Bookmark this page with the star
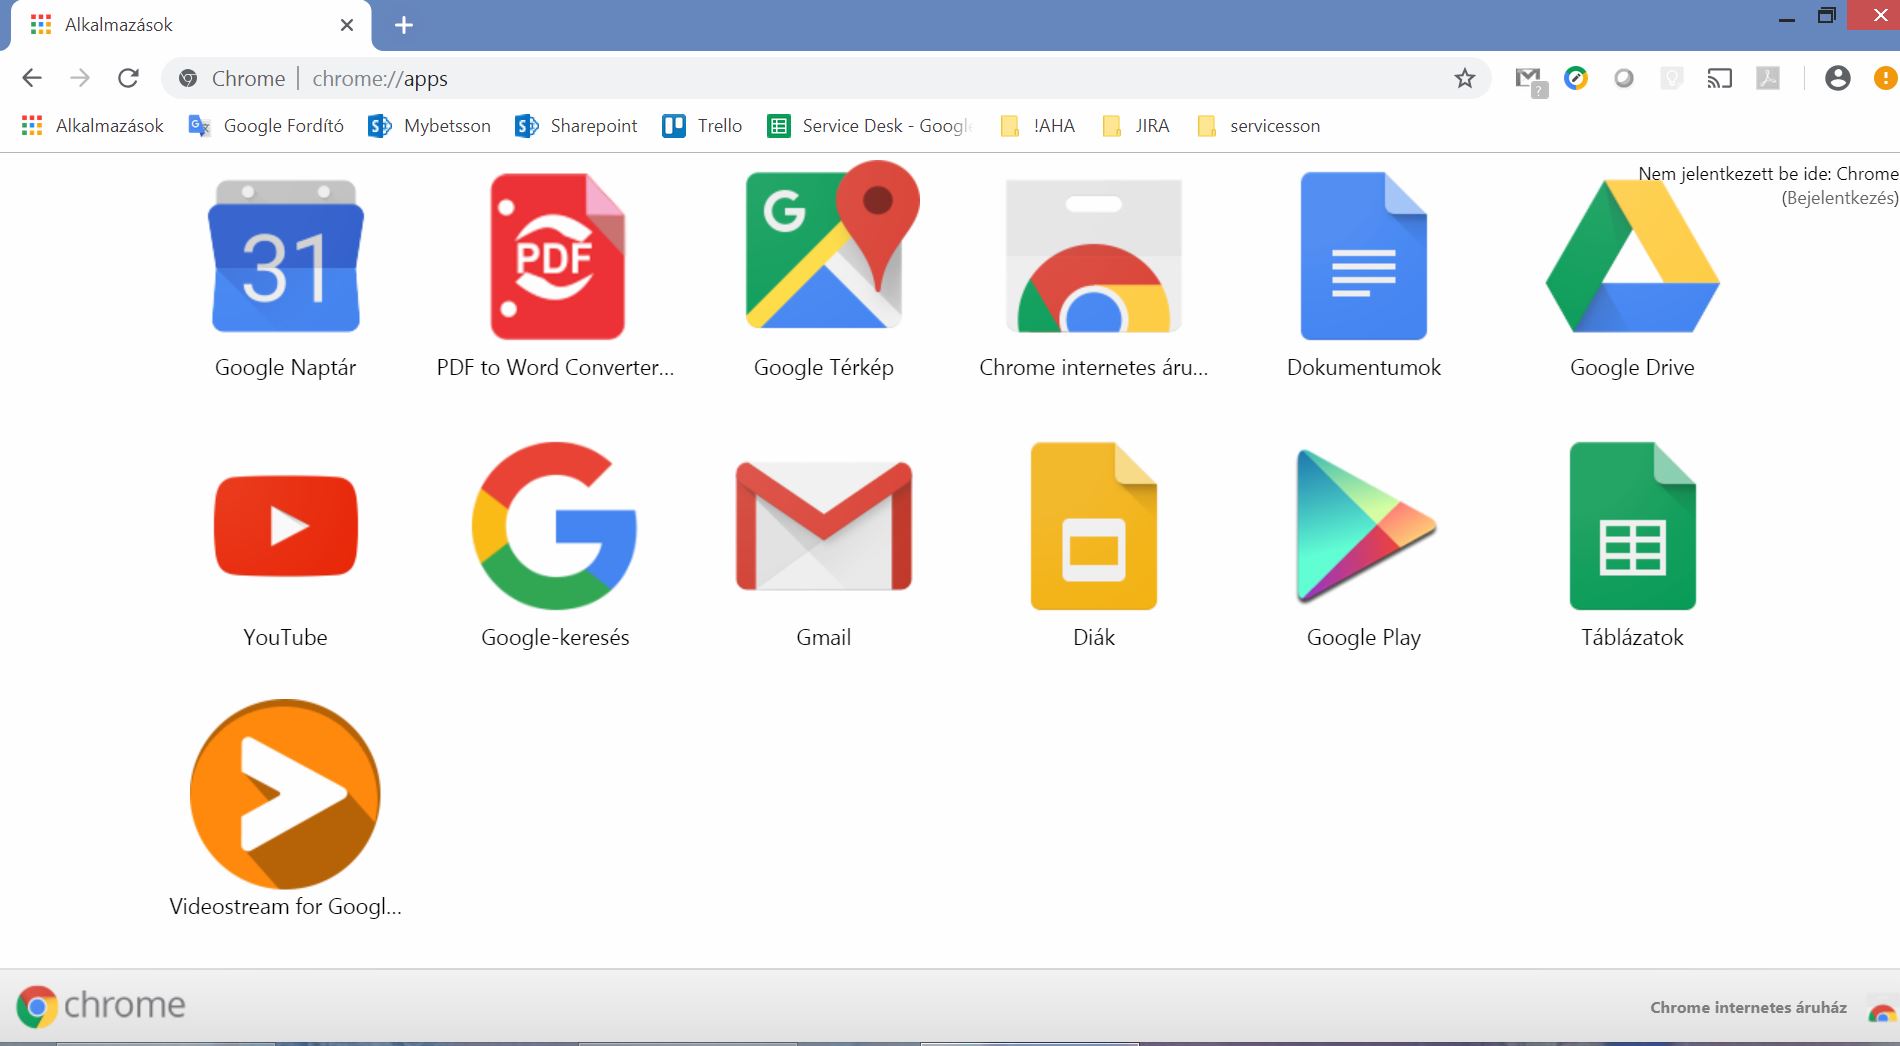This screenshot has height=1046, width=1900. pos(1465,78)
